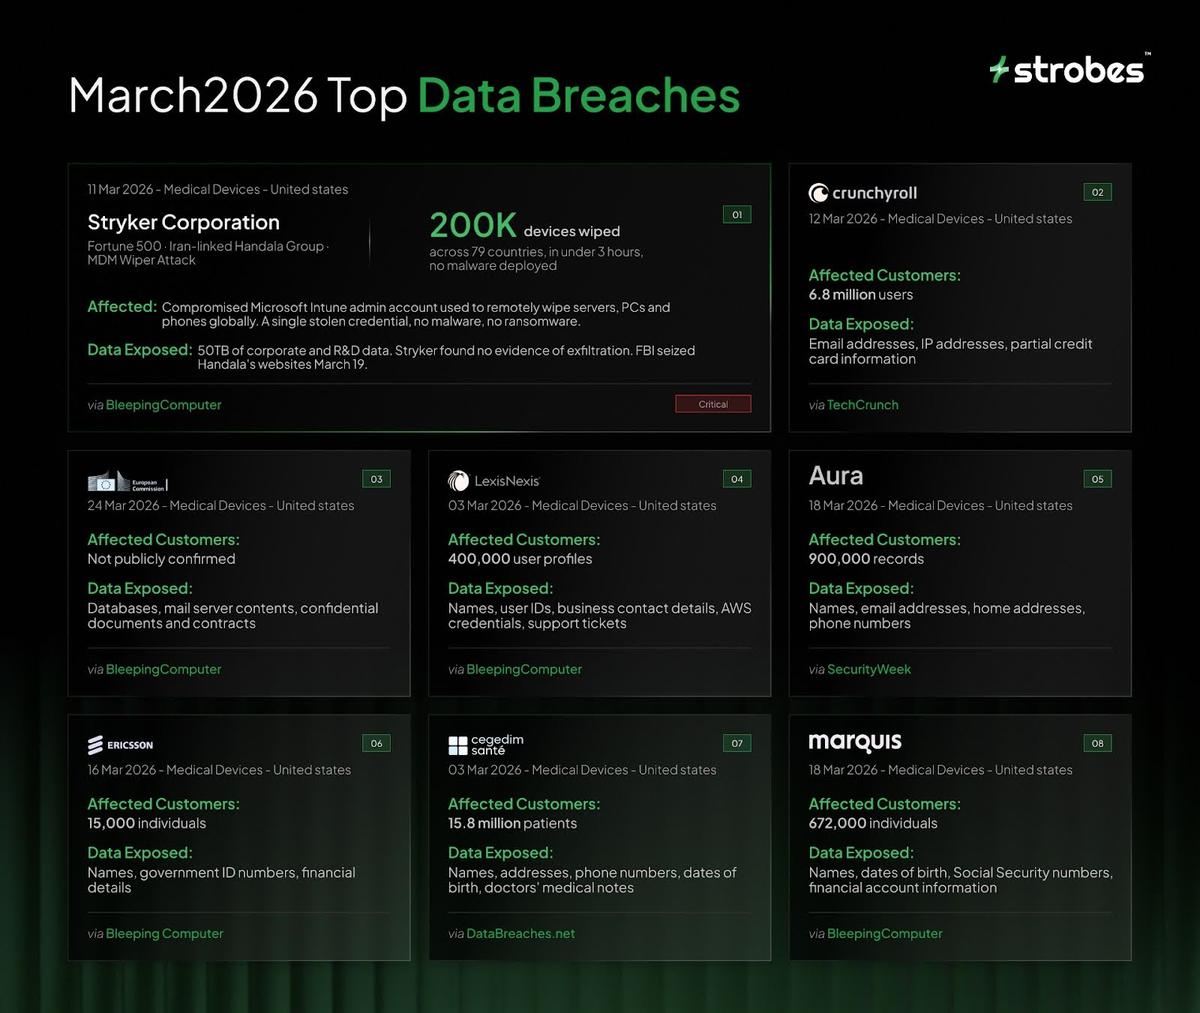Open the SecurityWeek source link

tap(869, 669)
